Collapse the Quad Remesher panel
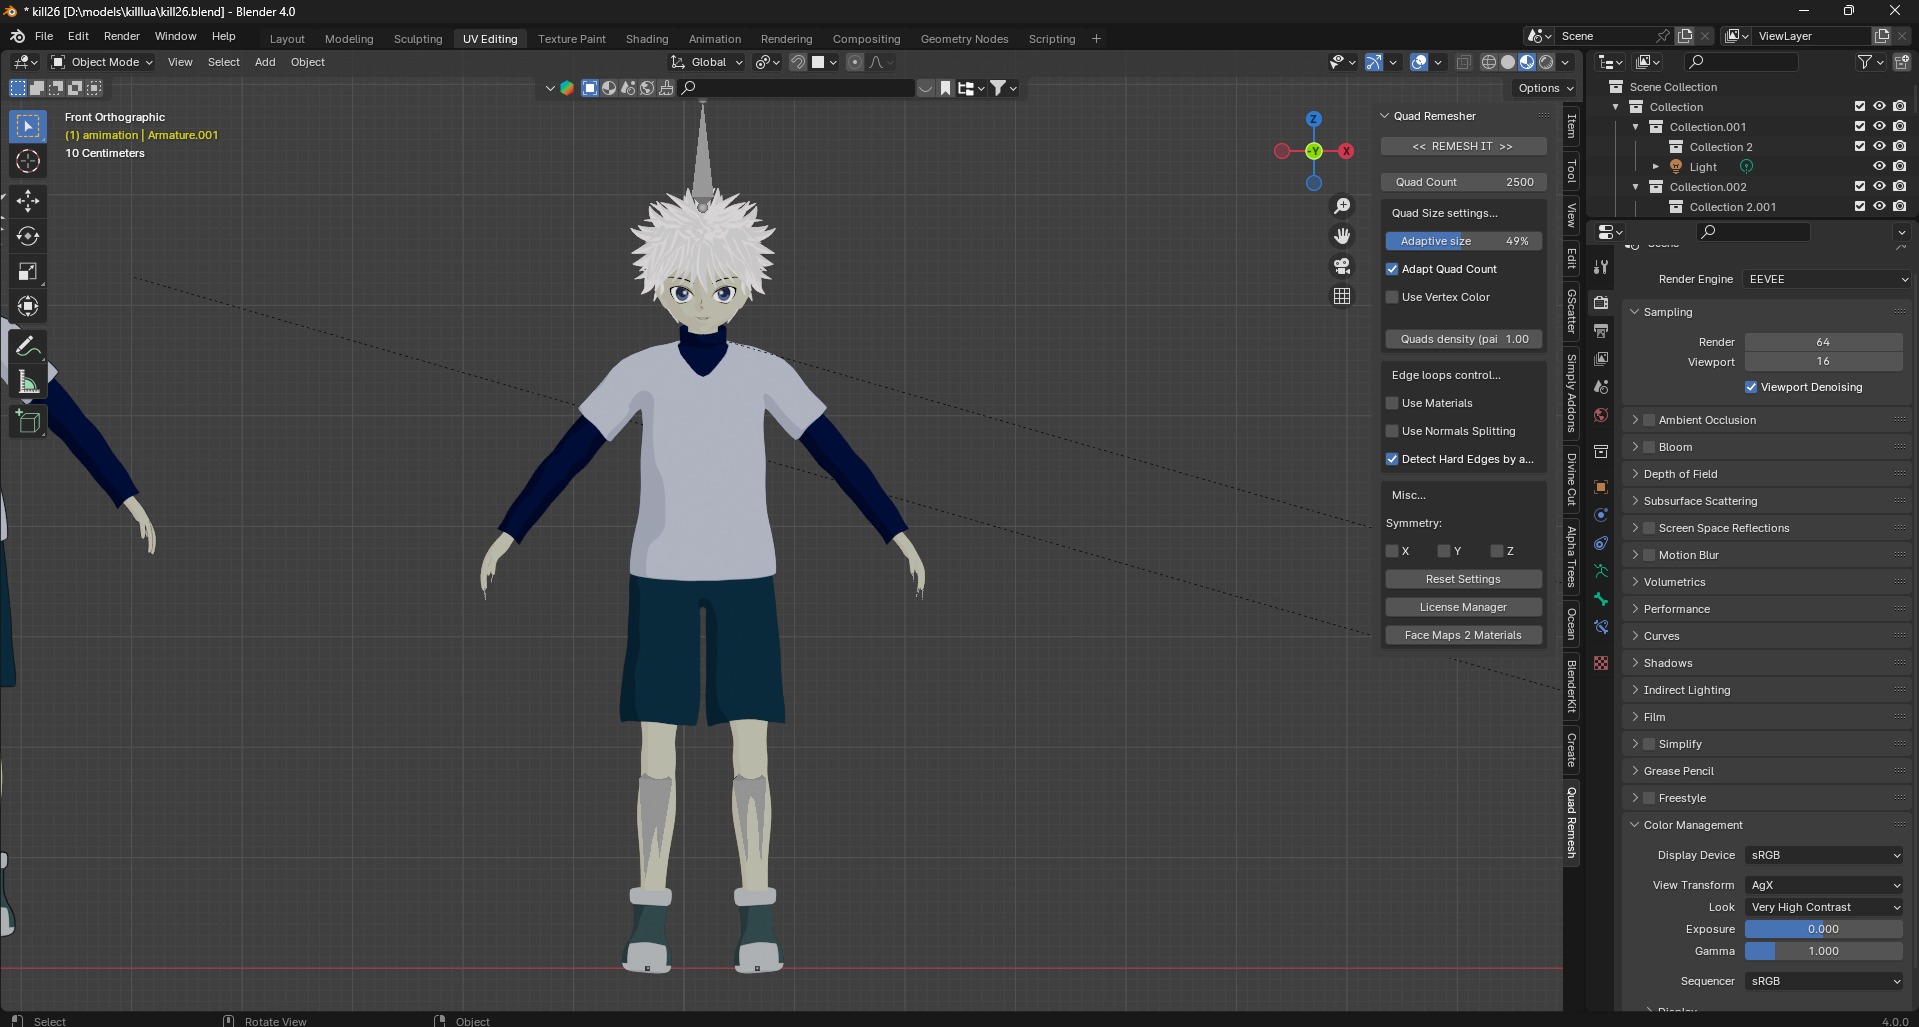Screen dimensions: 1919x1027 point(1385,116)
